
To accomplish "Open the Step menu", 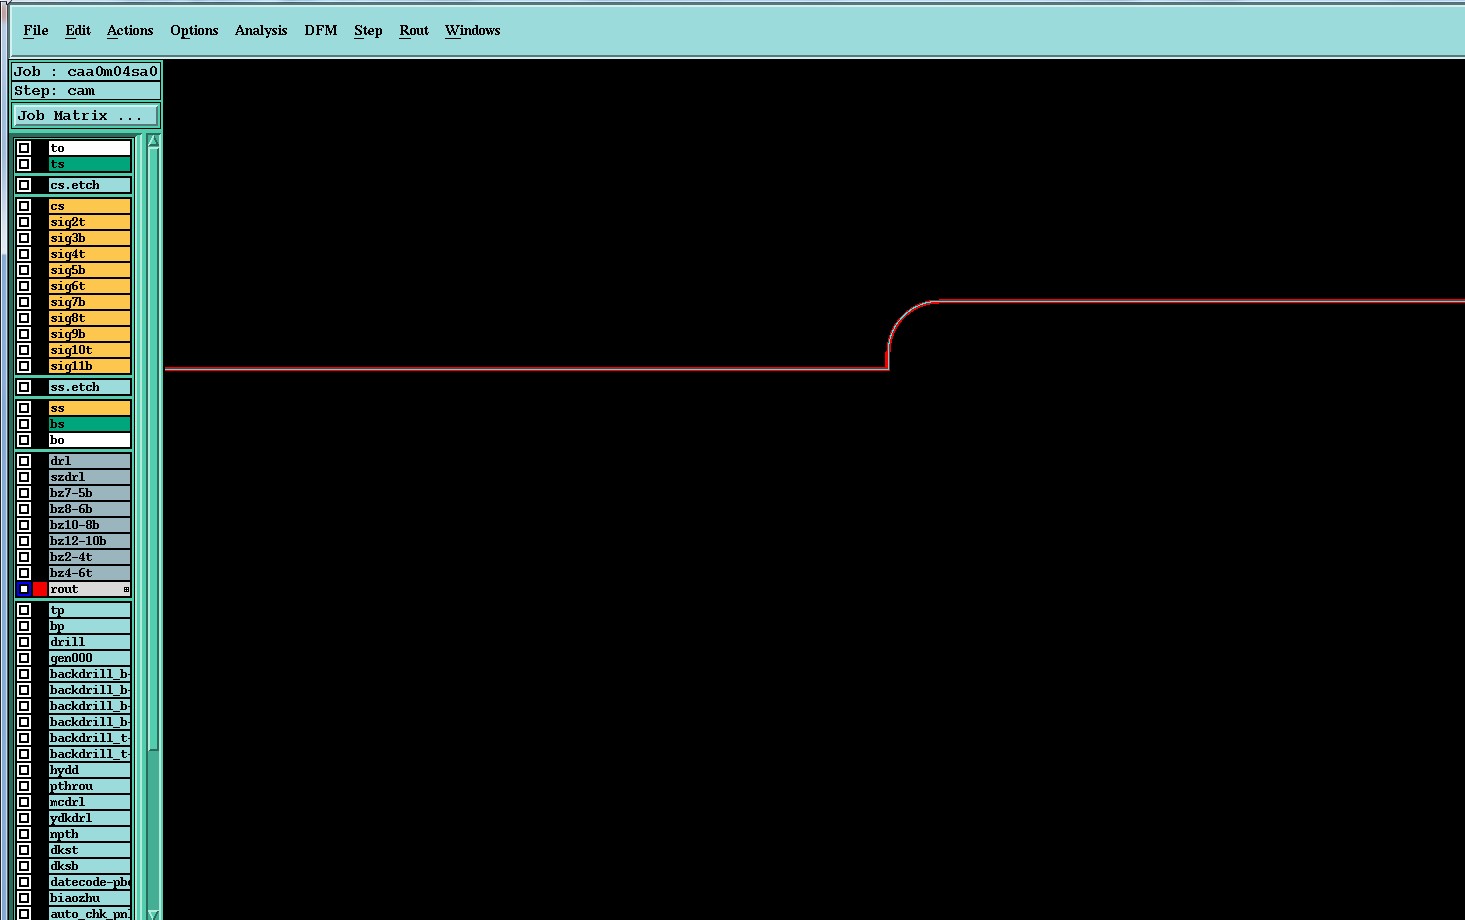I will coord(368,30).
